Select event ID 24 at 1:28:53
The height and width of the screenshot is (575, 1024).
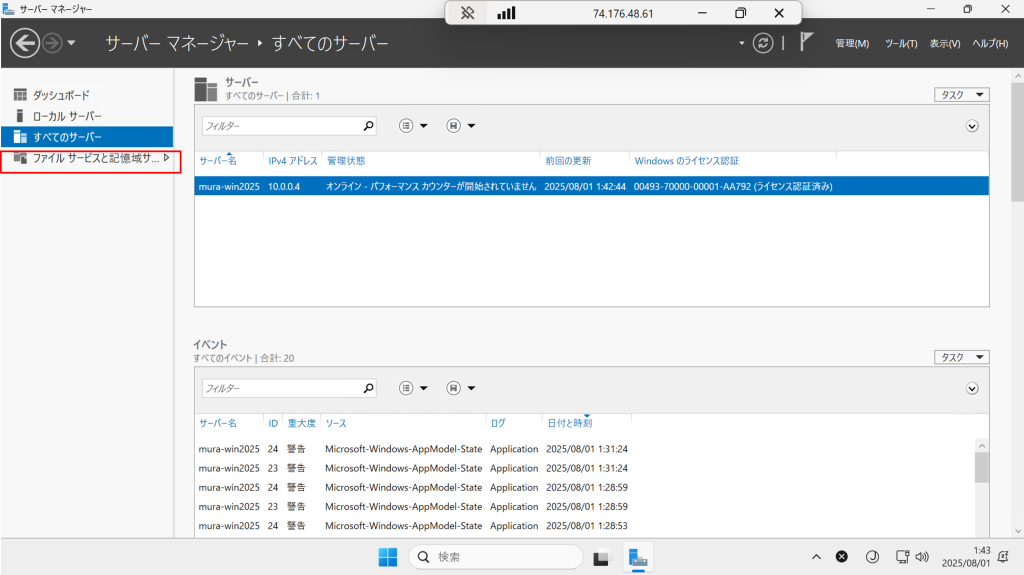pos(584,526)
